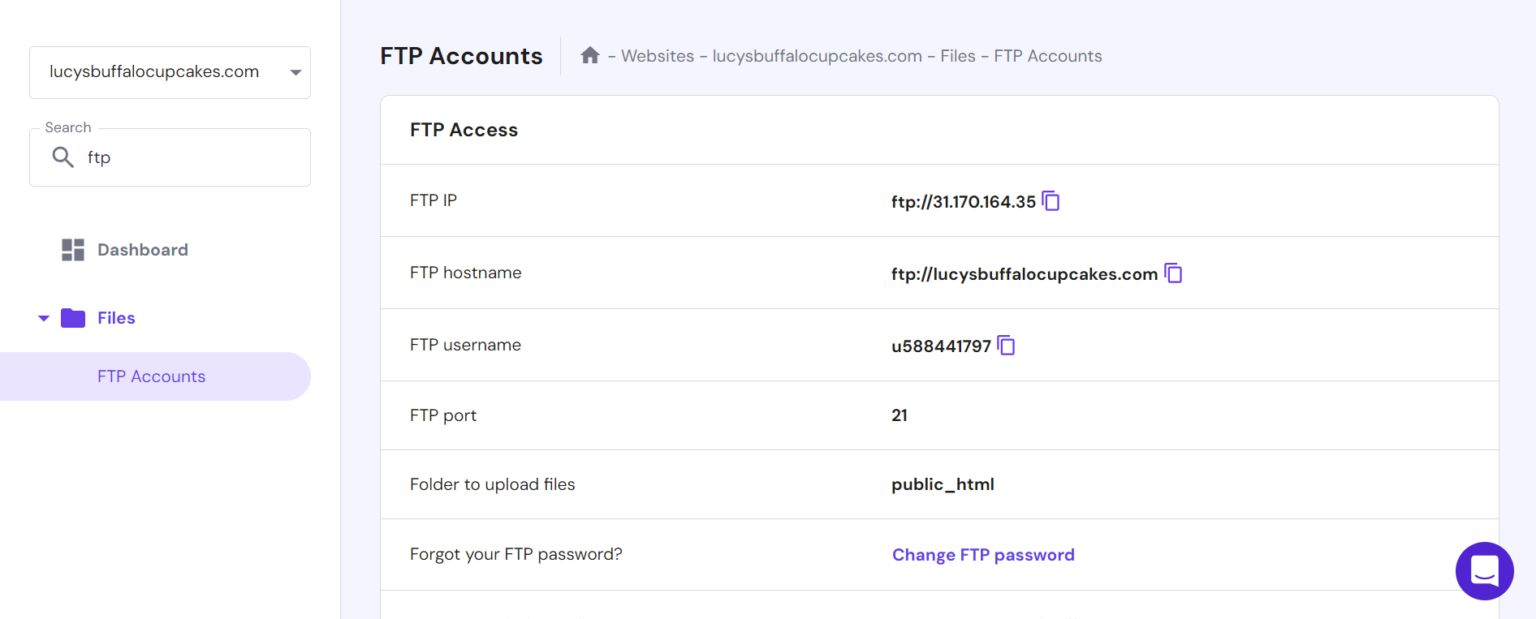This screenshot has width=1536, height=619.
Task: Click the home icon in the breadcrumb
Action: [x=590, y=55]
